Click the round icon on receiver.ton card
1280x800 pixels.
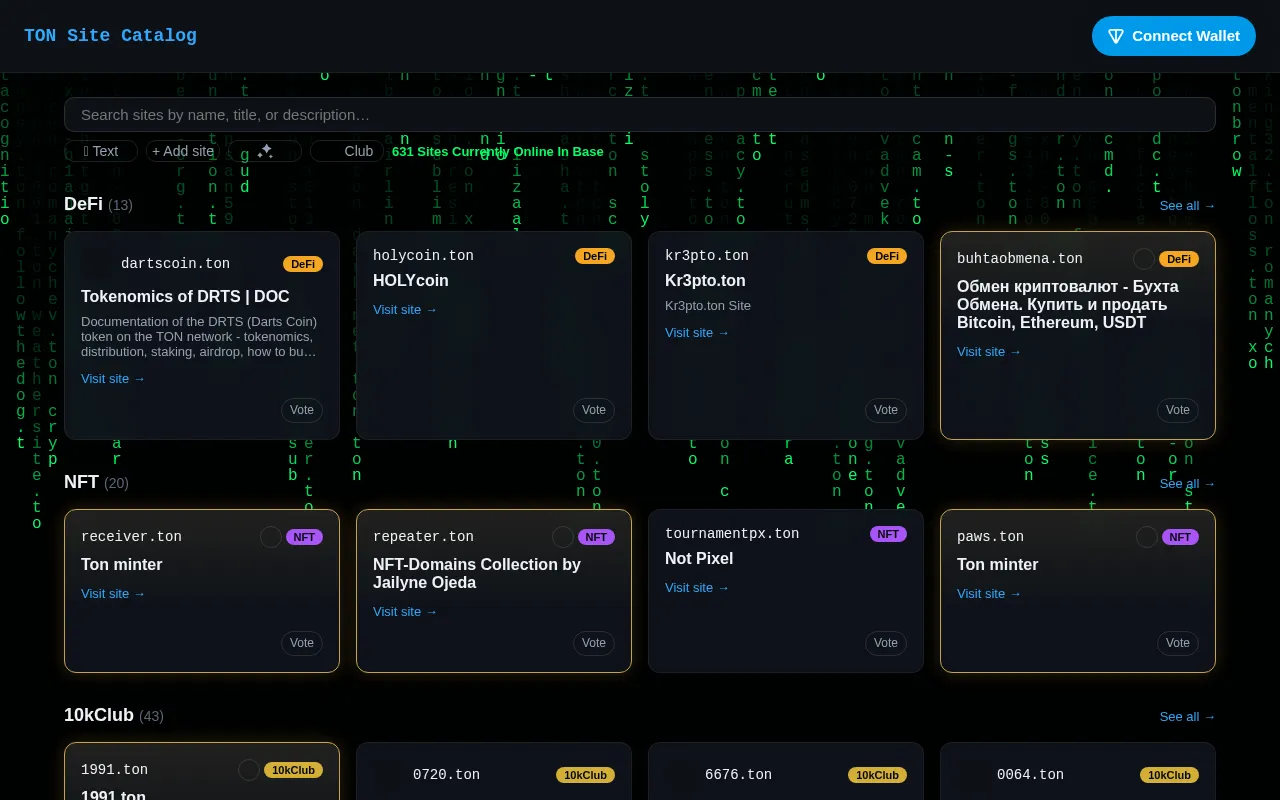271,537
